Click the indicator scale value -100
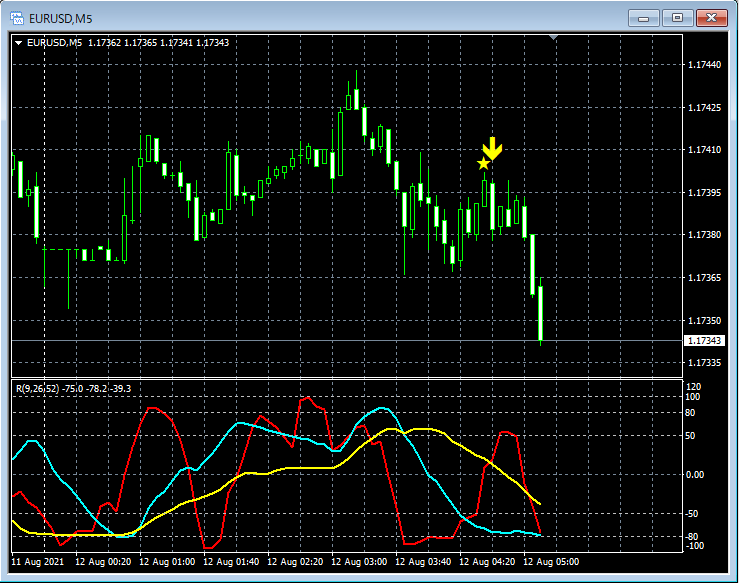The image size is (740, 583). click(x=694, y=546)
